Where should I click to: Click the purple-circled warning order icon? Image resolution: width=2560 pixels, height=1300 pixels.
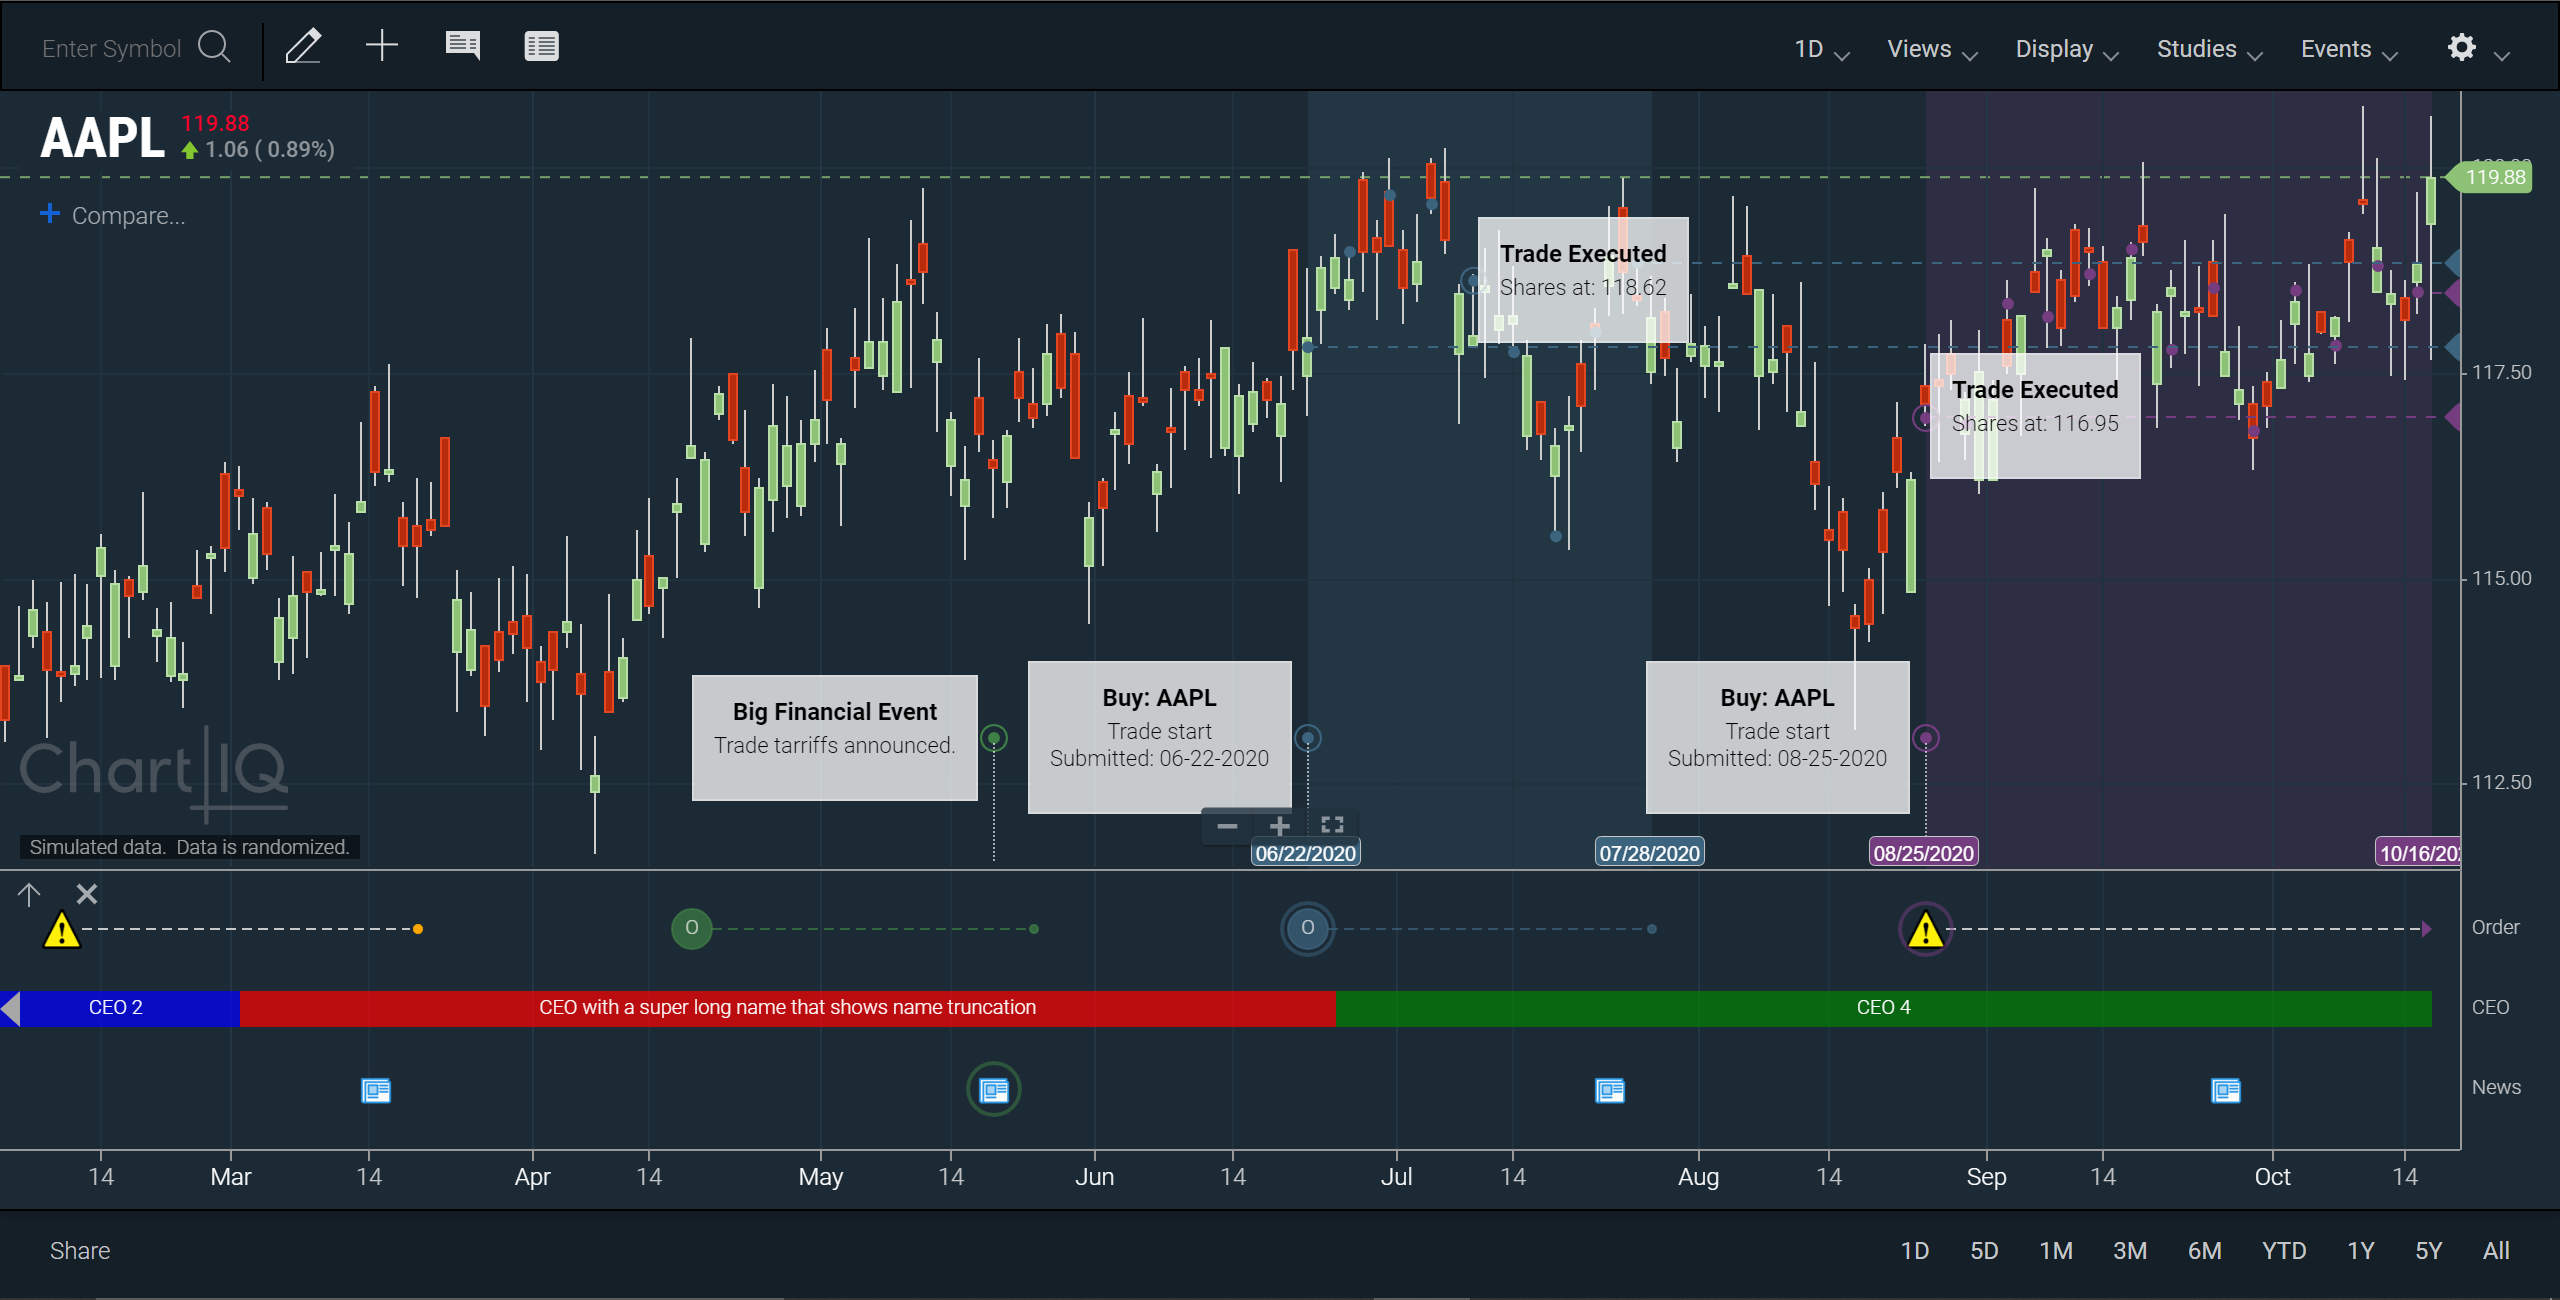tap(1925, 929)
